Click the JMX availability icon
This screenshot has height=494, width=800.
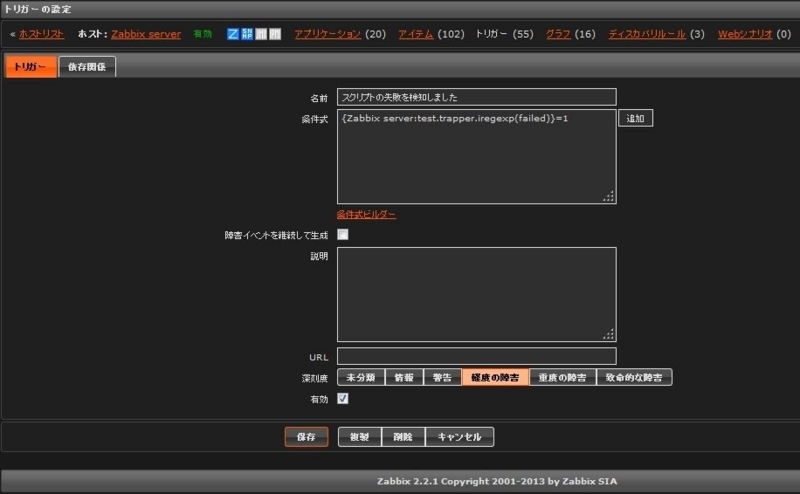point(261,34)
